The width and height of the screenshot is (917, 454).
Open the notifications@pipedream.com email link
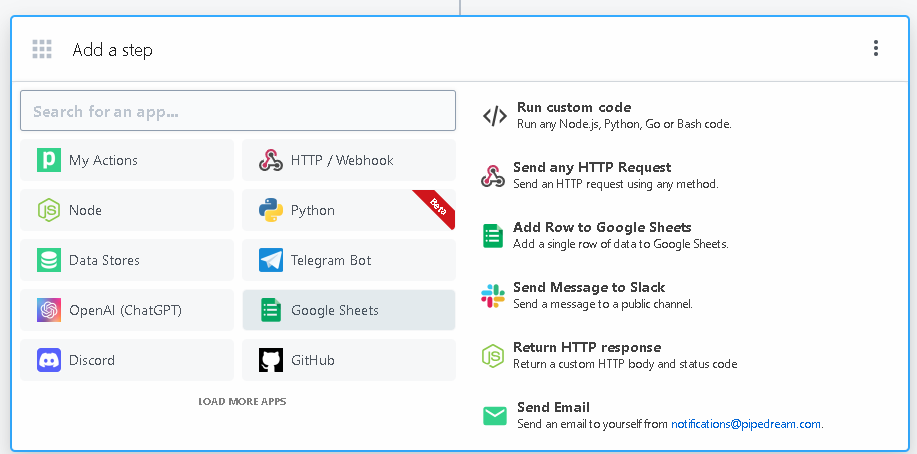point(746,424)
